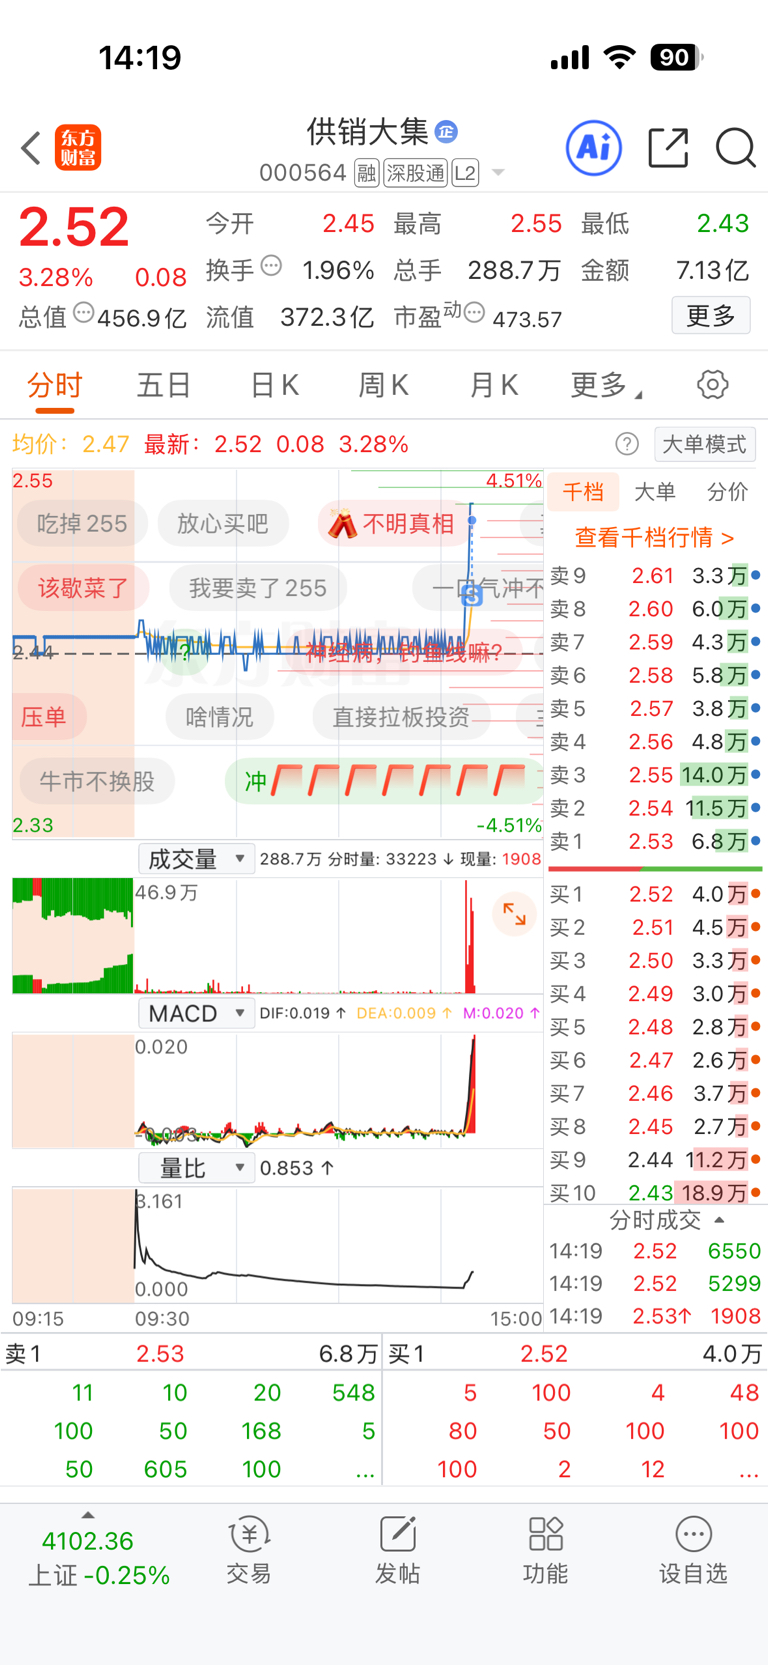Tap the 直接拉板投资 comment bubble

401,717
